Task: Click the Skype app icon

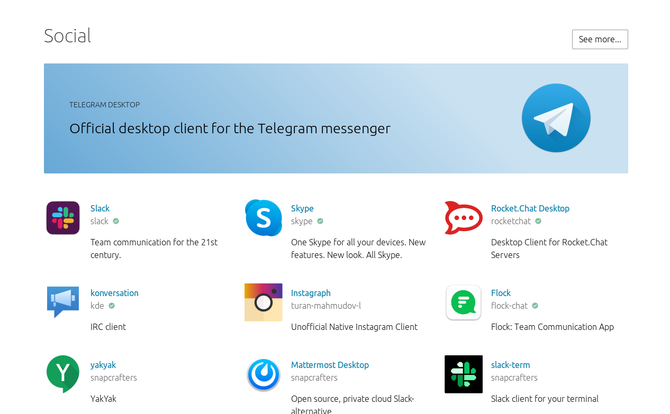Action: [263, 218]
